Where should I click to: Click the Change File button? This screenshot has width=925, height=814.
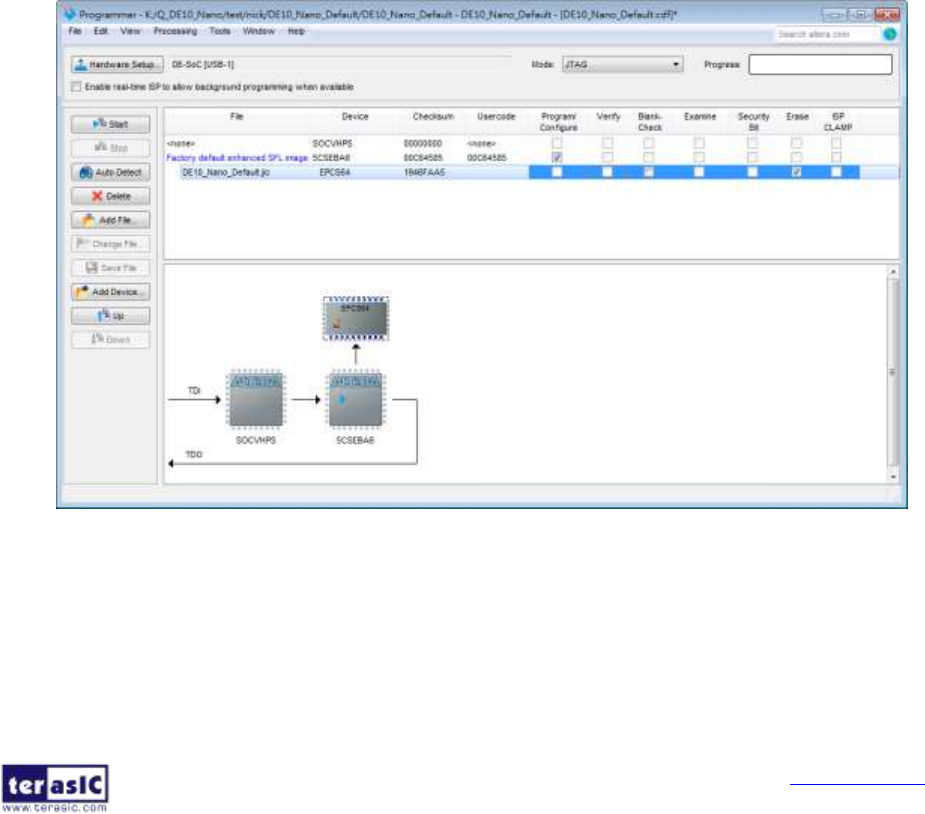pos(110,244)
